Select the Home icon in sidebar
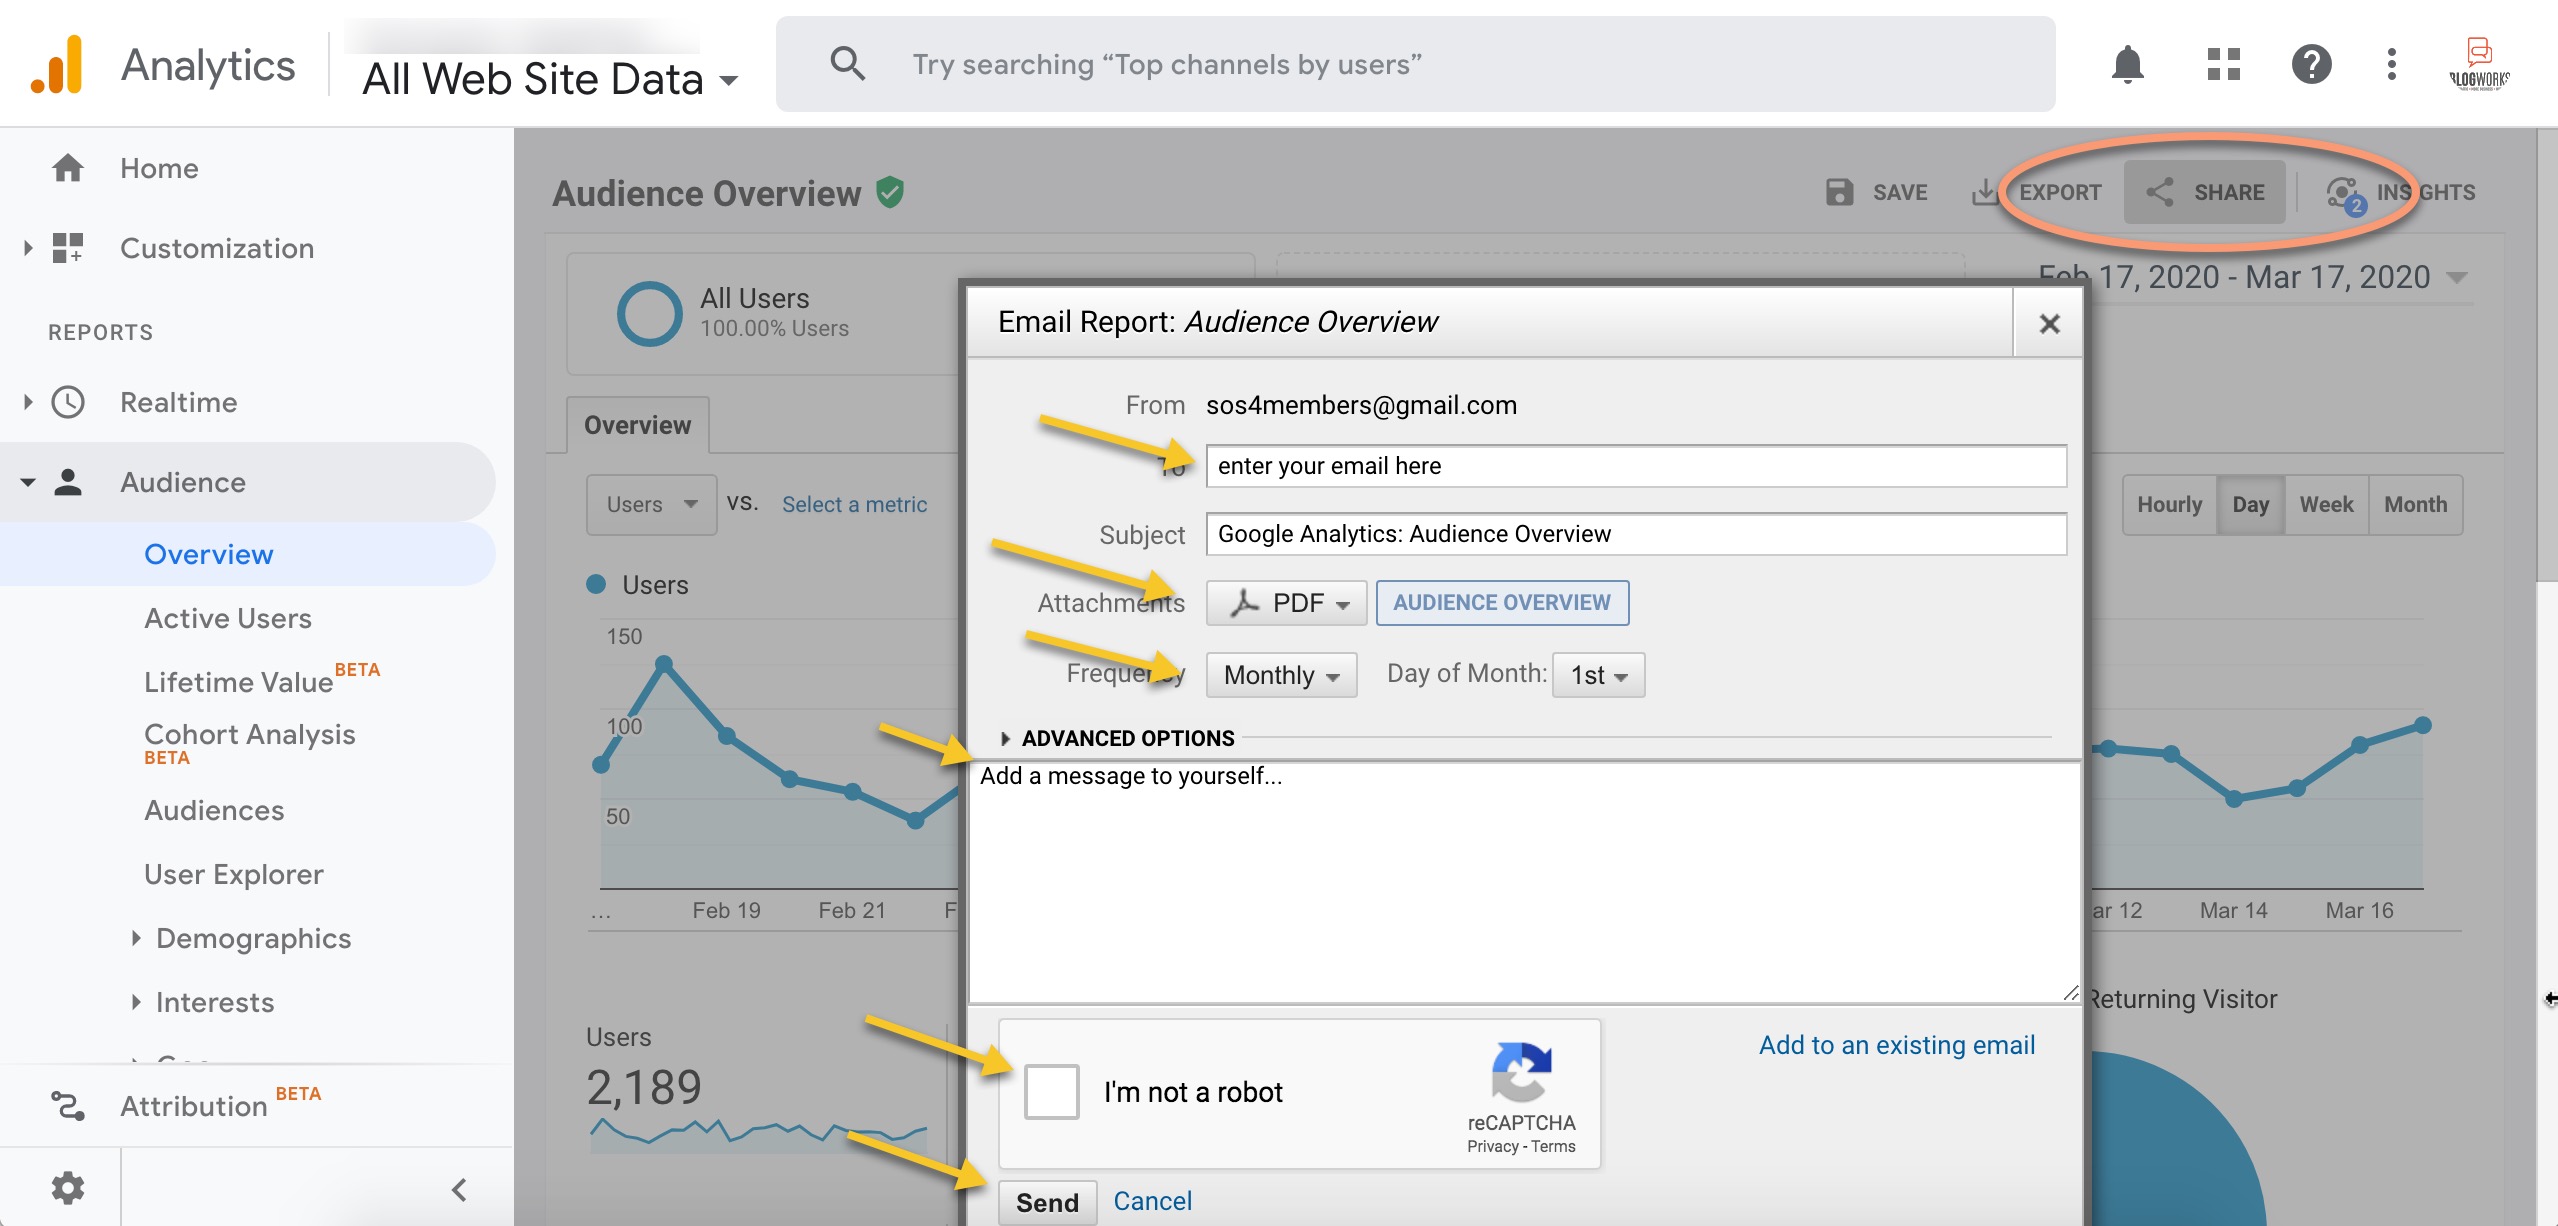 click(68, 167)
